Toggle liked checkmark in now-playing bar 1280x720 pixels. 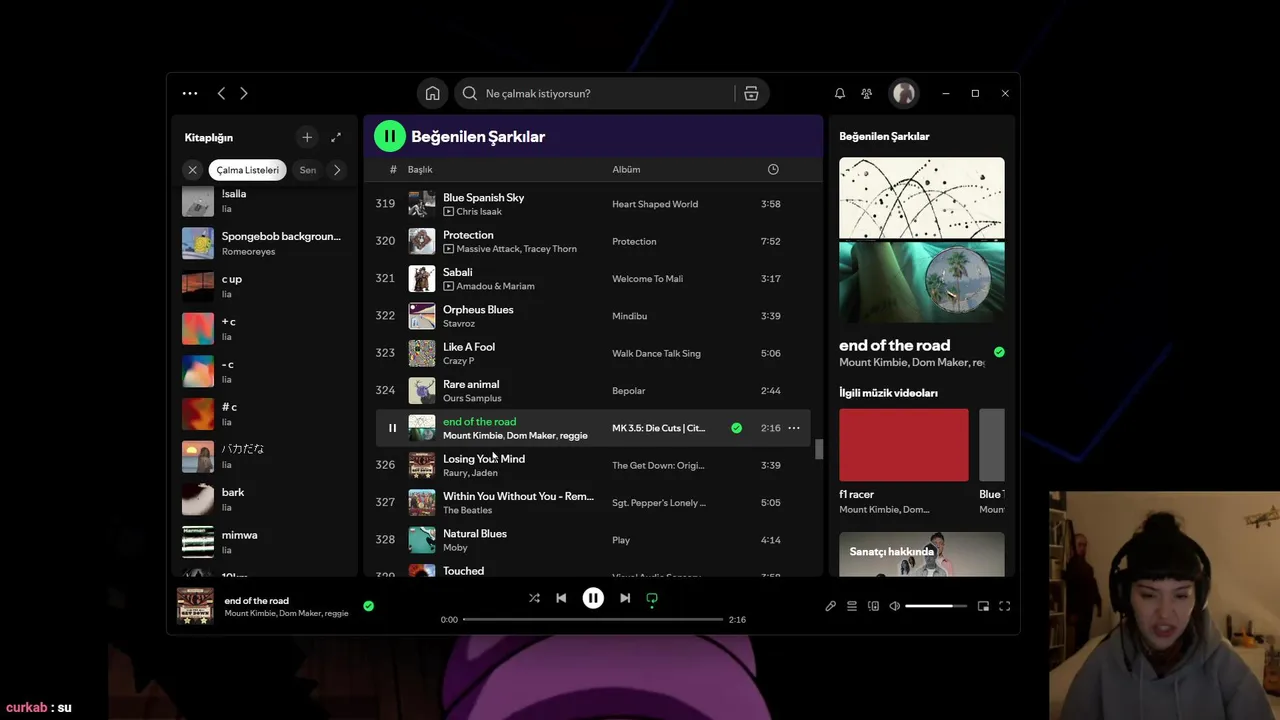click(x=368, y=606)
